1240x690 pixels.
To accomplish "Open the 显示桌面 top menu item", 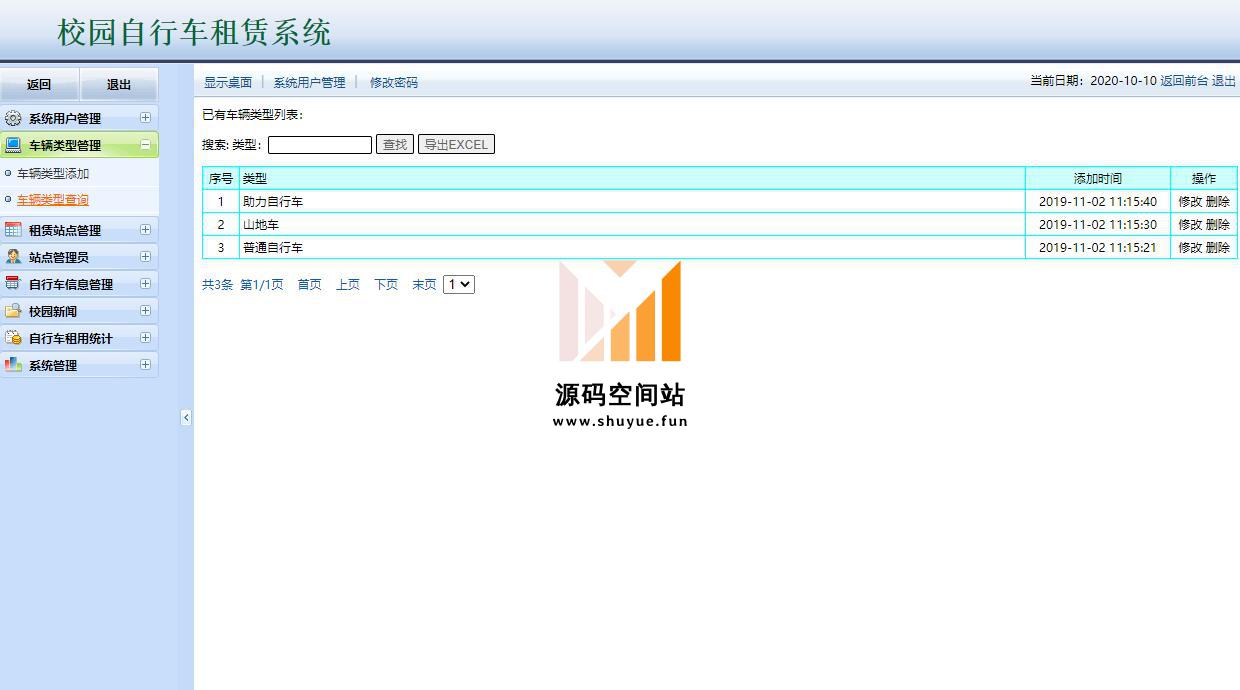I will coord(228,82).
